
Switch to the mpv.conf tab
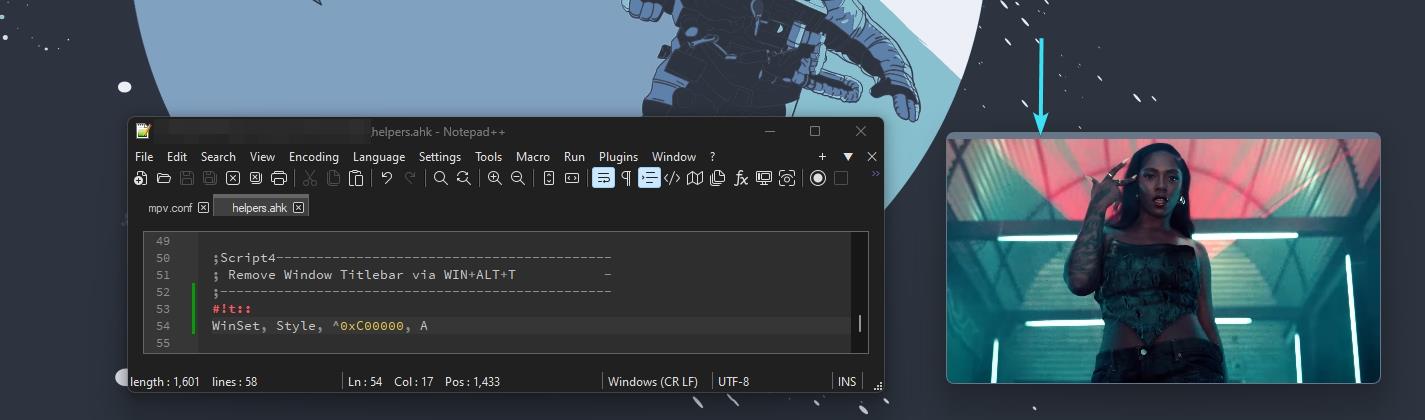coord(171,207)
